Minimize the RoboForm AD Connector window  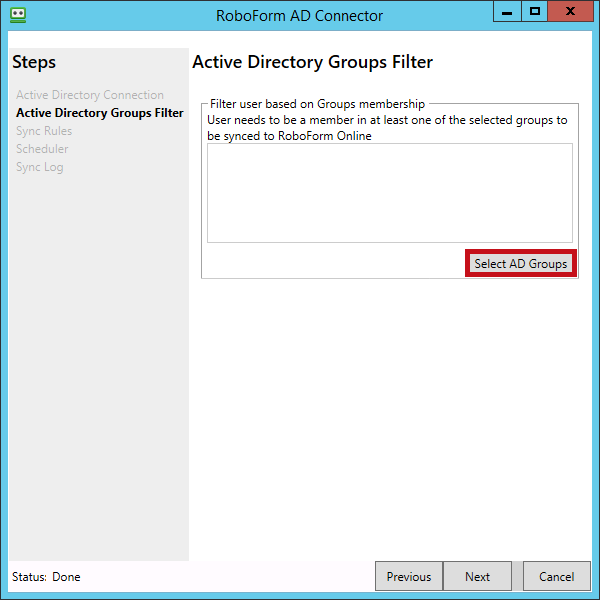[x=507, y=12]
